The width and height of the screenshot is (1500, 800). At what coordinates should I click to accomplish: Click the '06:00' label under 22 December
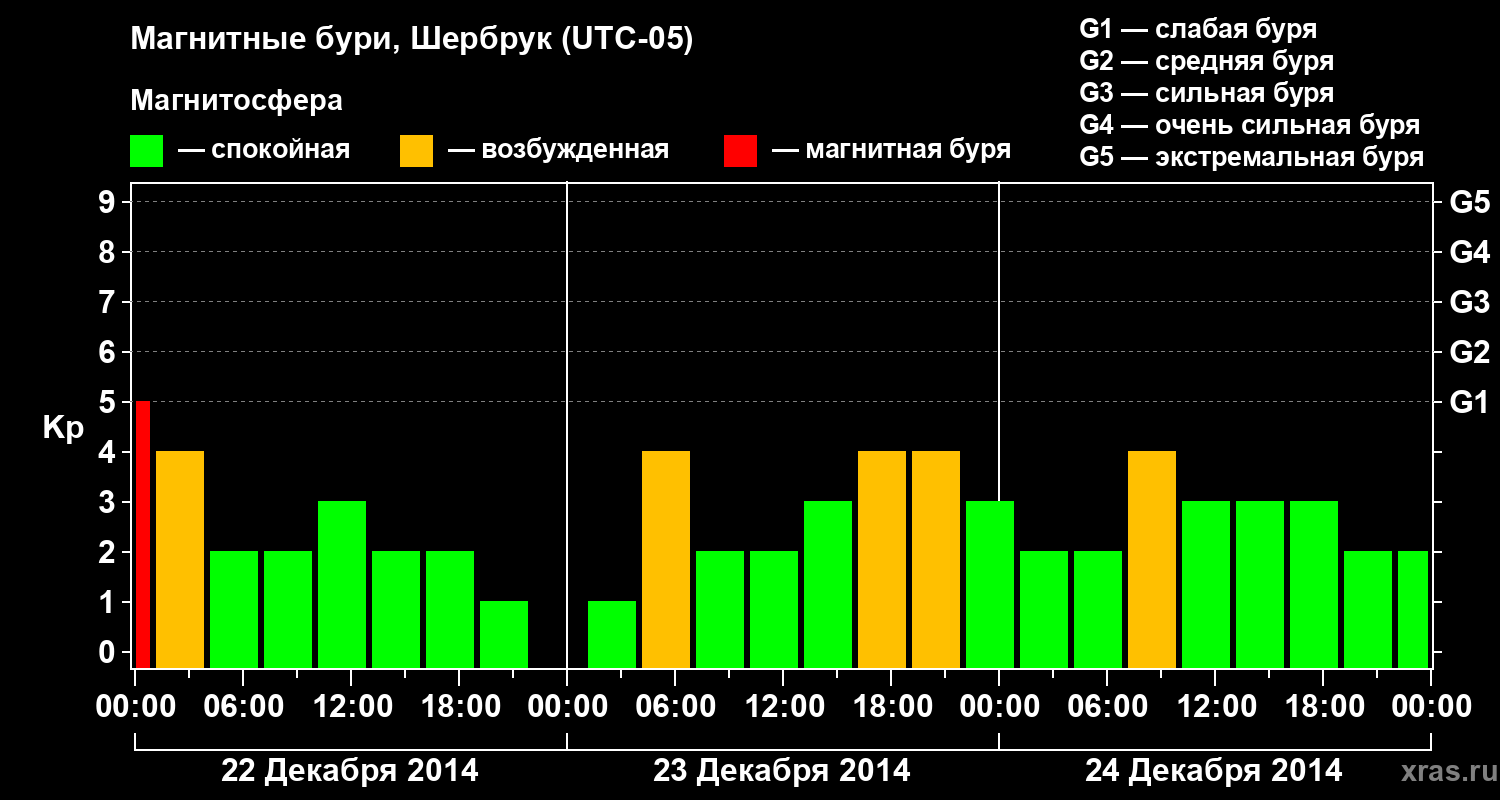pos(243,707)
